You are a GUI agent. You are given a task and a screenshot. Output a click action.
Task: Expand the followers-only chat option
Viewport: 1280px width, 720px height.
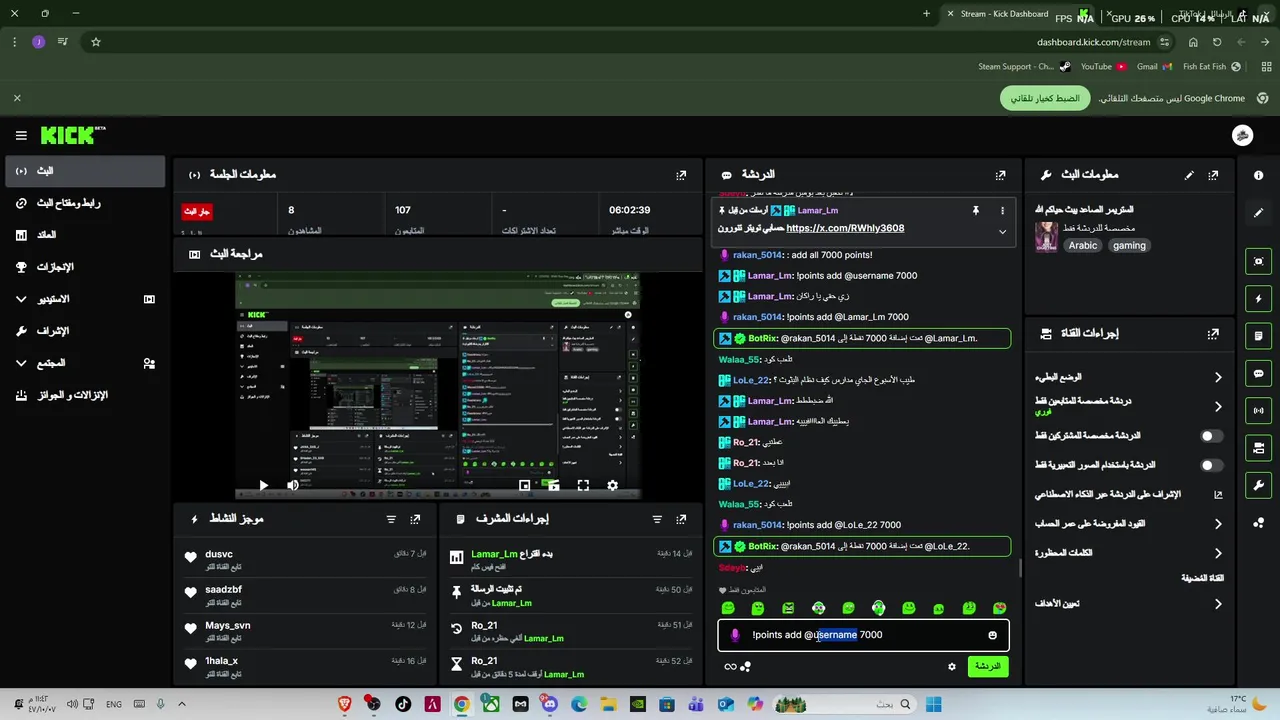click(1218, 406)
